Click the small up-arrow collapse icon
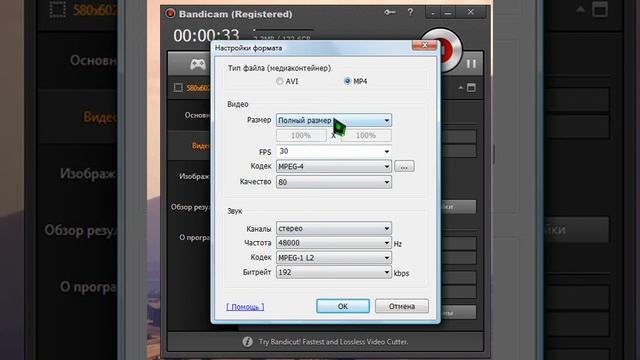The height and width of the screenshot is (360, 640). point(460,88)
